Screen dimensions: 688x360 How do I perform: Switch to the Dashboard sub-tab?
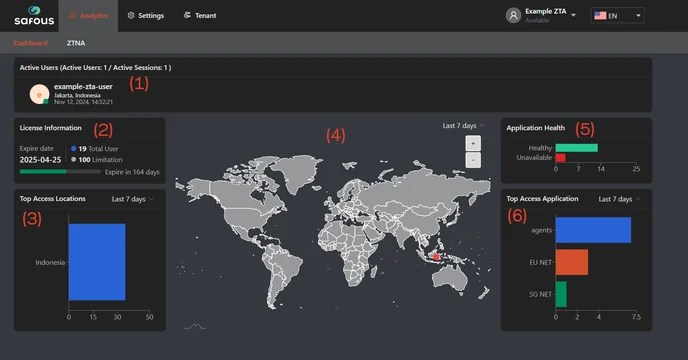[30, 43]
